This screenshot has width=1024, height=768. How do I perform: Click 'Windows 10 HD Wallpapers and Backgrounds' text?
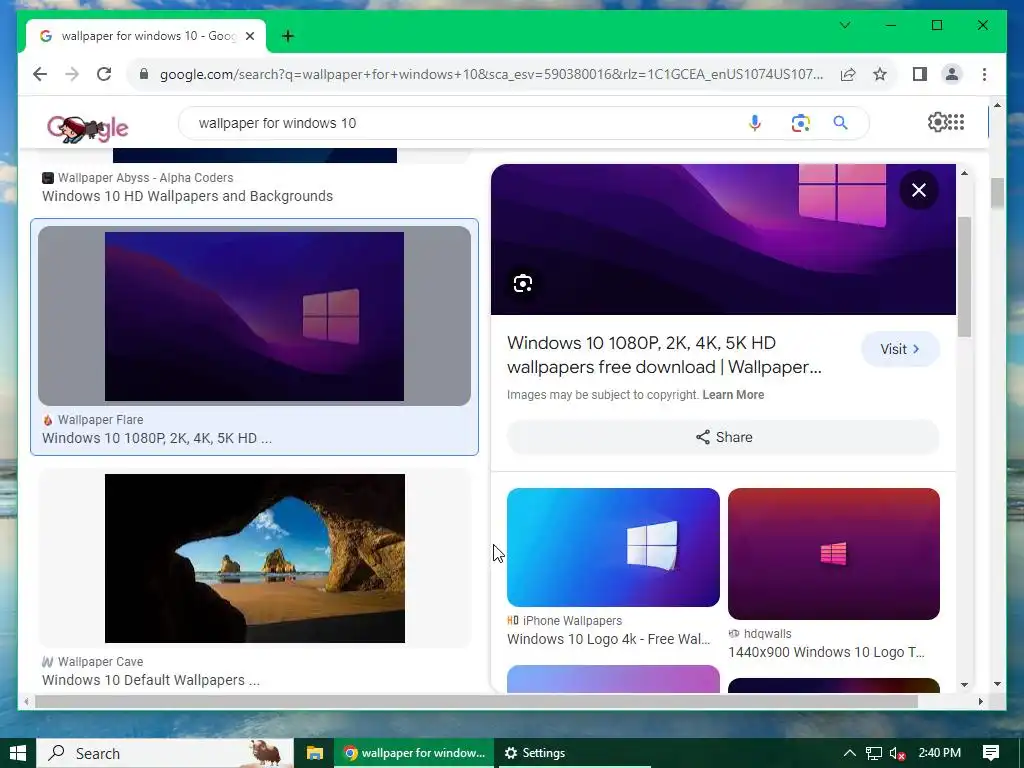(x=187, y=196)
